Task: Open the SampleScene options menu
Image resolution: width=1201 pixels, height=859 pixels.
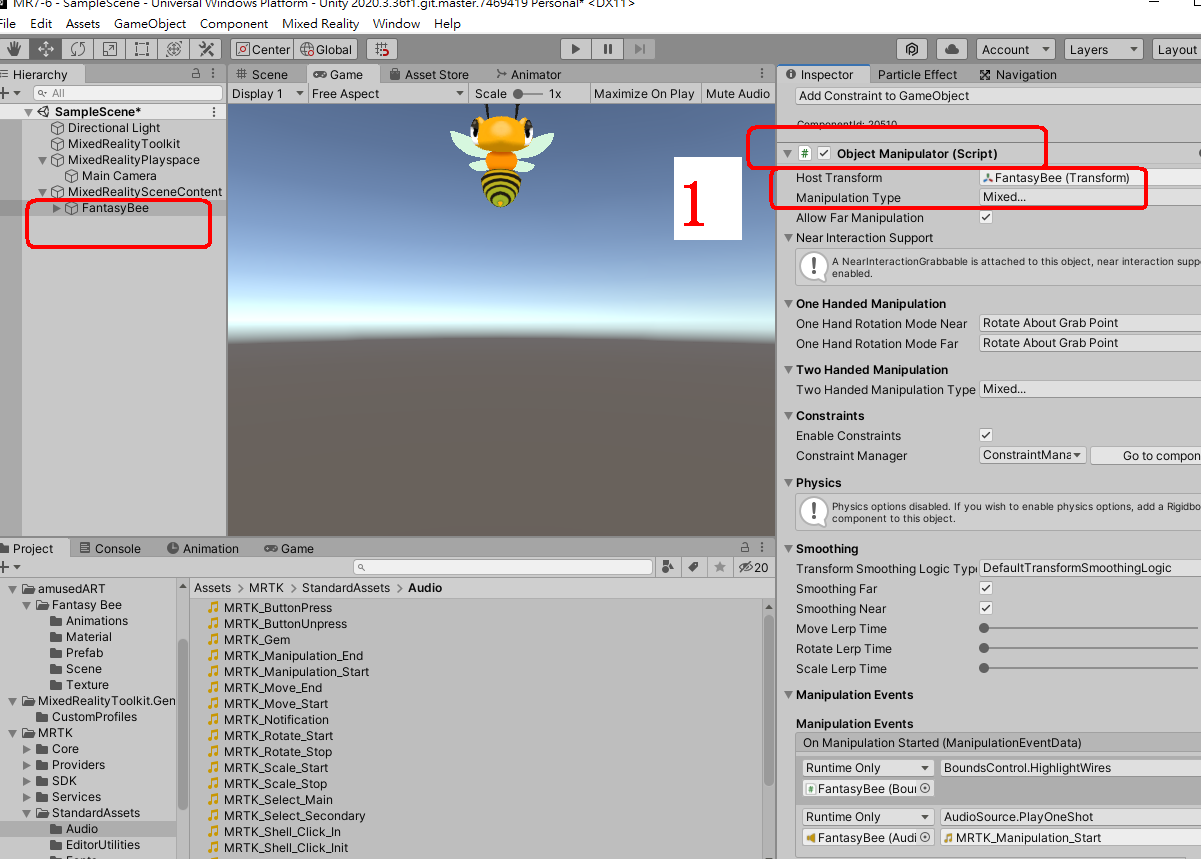Action: click(214, 112)
